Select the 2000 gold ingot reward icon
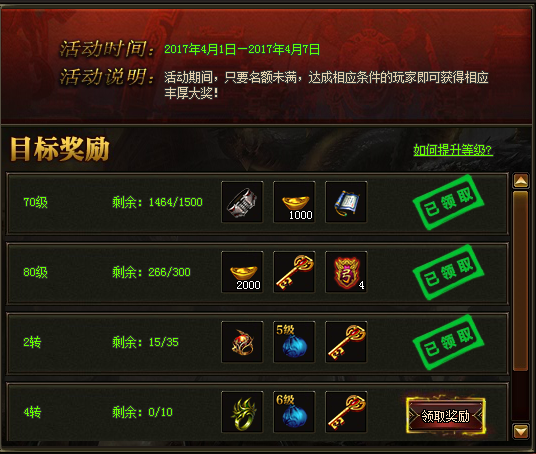Viewport: 536px width, 454px height. pos(242,272)
